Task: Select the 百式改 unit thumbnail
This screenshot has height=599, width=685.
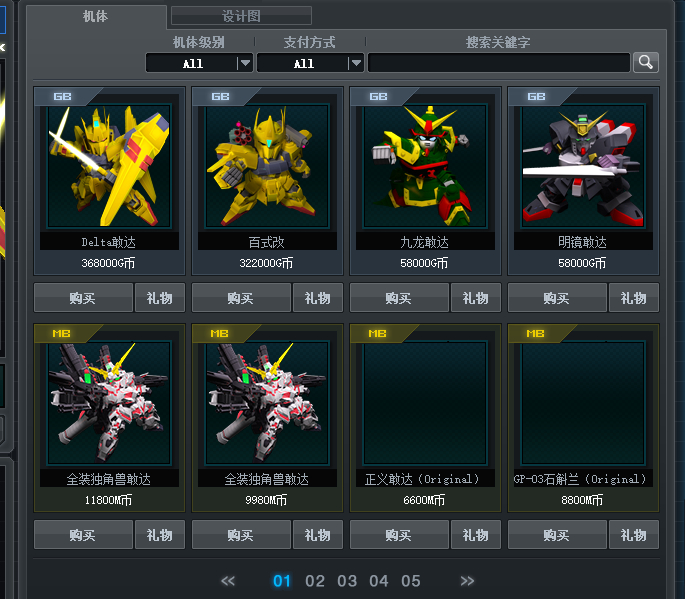Action: [267, 166]
